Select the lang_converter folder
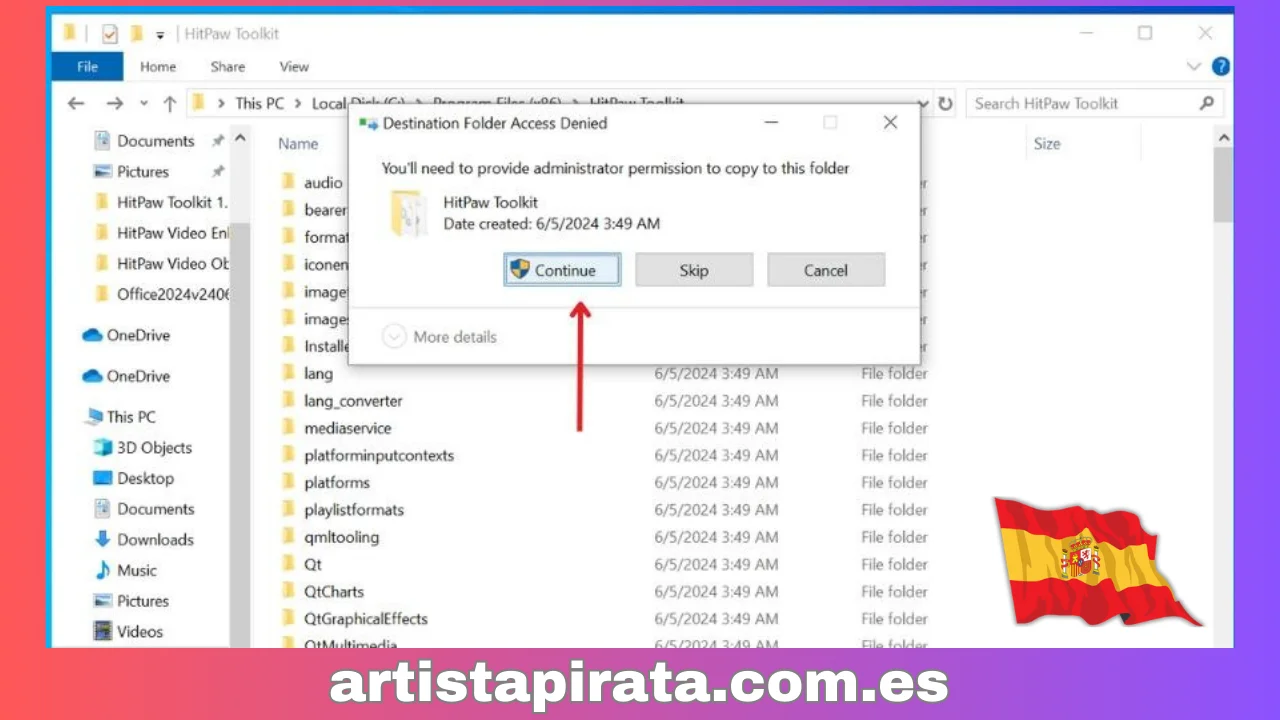This screenshot has width=1280, height=720. click(x=353, y=401)
